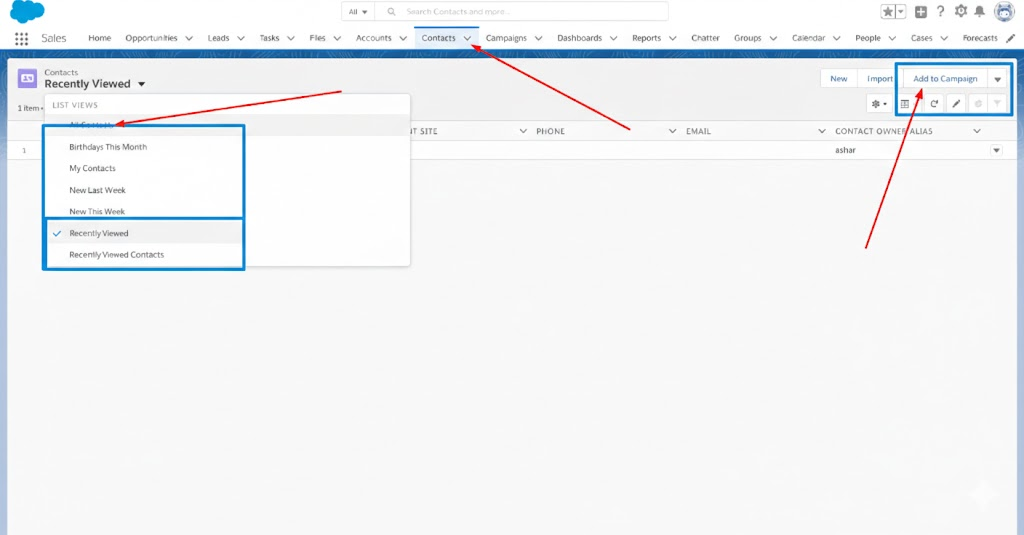
Task: Click the table display toggle icon
Action: click(x=905, y=104)
